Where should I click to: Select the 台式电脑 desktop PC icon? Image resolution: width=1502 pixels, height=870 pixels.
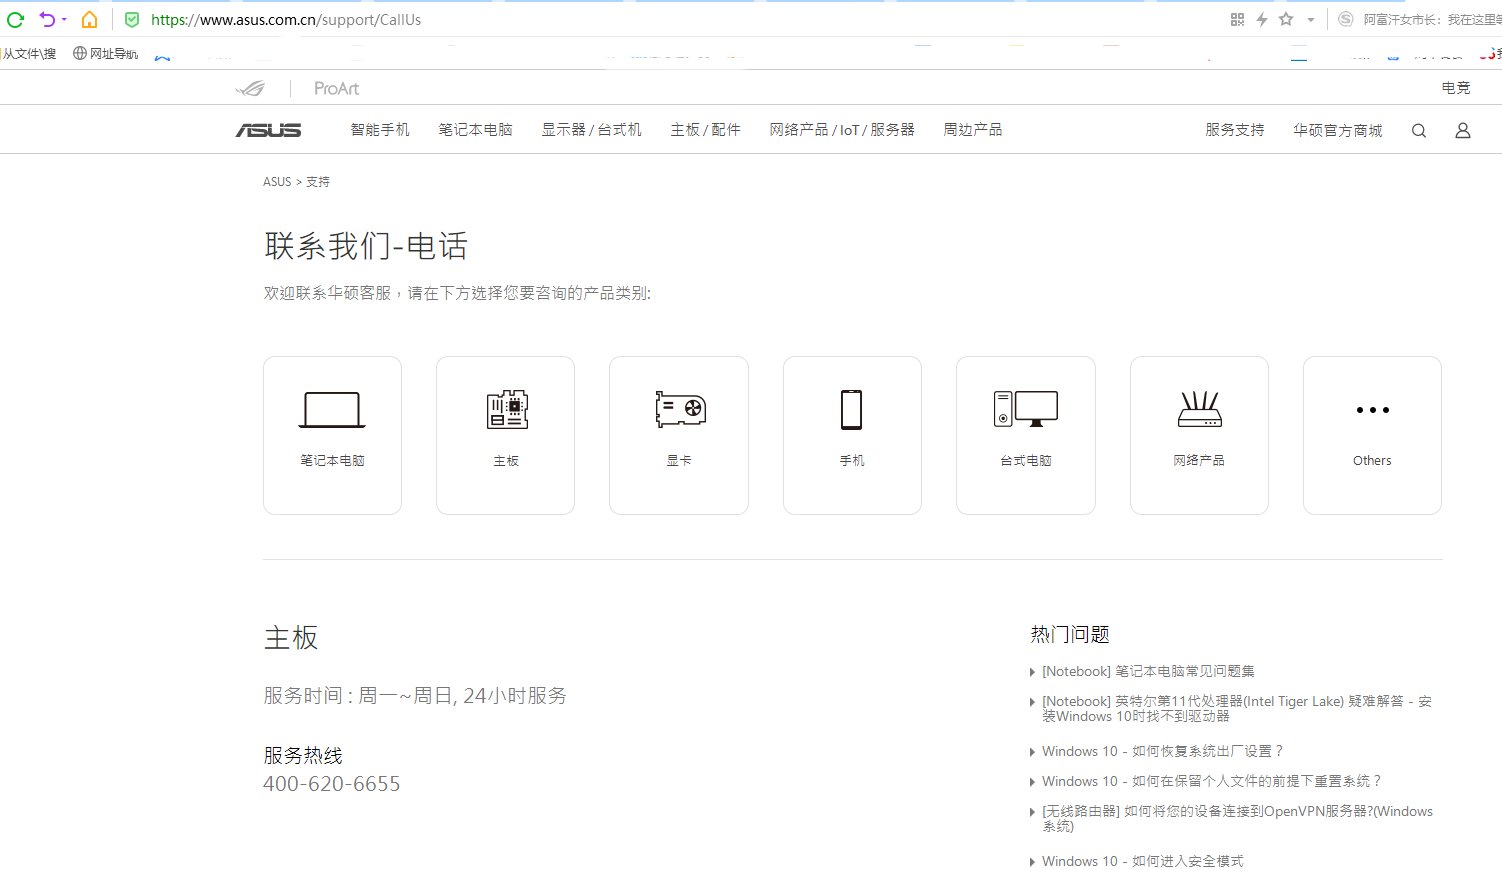(x=1025, y=410)
